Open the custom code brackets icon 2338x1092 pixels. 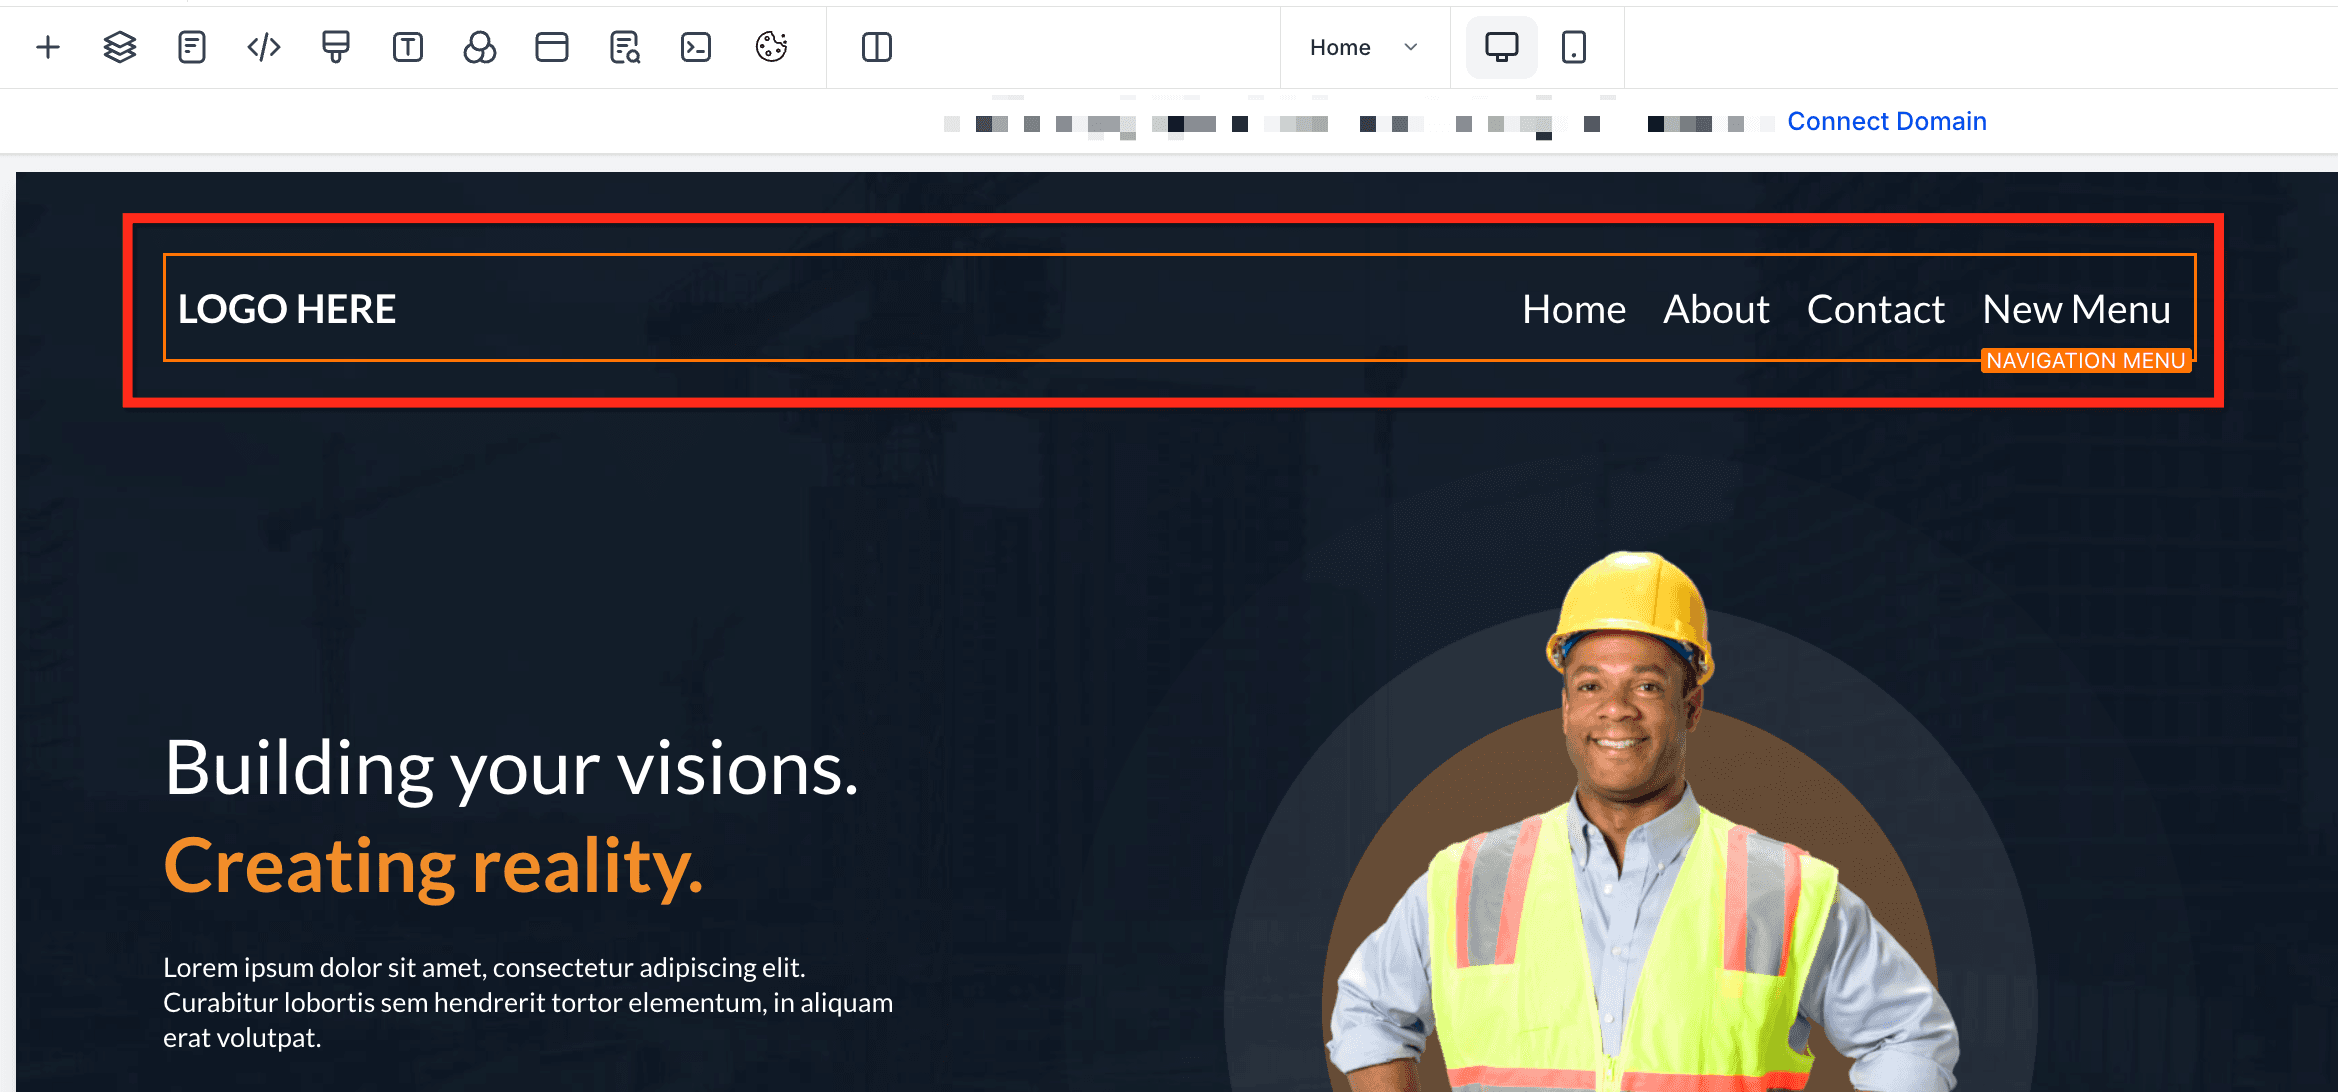[264, 47]
